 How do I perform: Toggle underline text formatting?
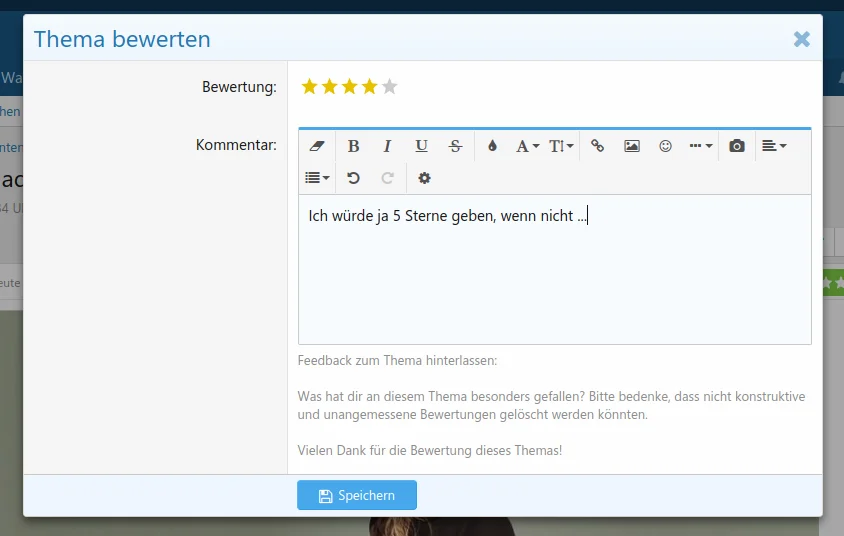tap(421, 146)
